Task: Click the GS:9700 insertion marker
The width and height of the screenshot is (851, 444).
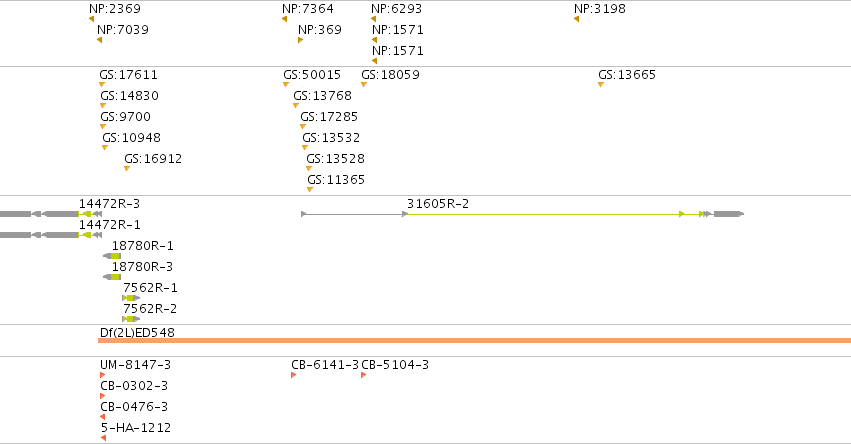Action: tap(103, 127)
